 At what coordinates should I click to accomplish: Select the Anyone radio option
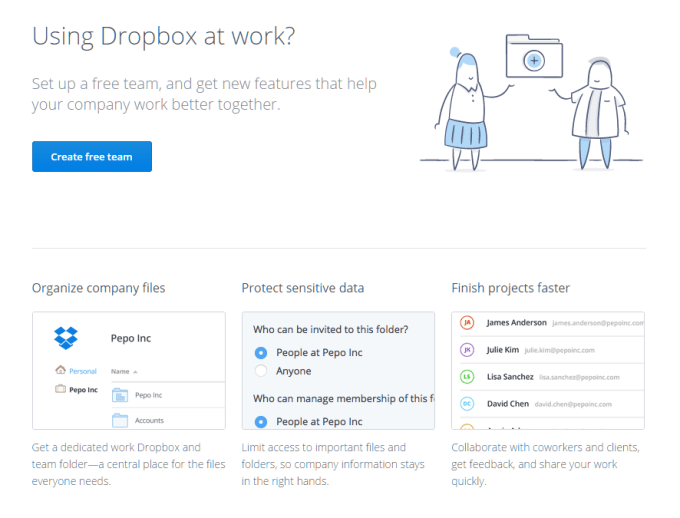click(x=261, y=371)
